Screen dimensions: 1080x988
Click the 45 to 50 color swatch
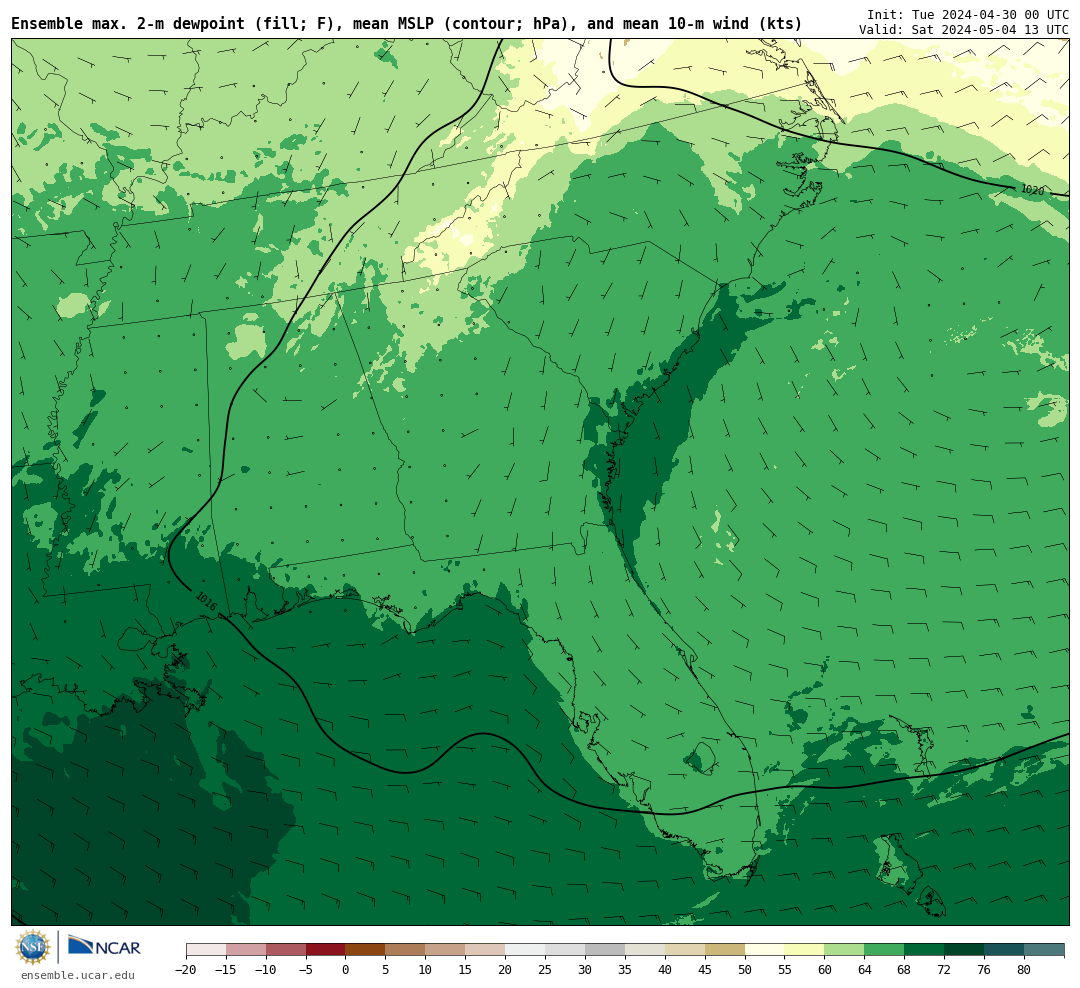[x=725, y=950]
